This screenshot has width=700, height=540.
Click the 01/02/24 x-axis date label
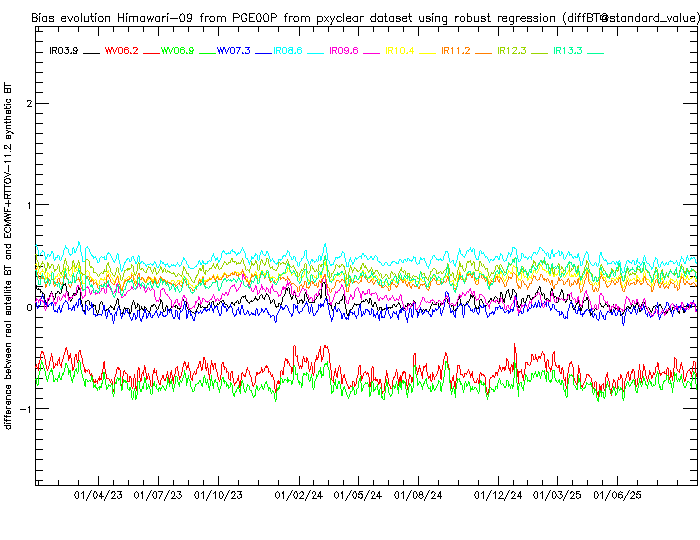(299, 494)
